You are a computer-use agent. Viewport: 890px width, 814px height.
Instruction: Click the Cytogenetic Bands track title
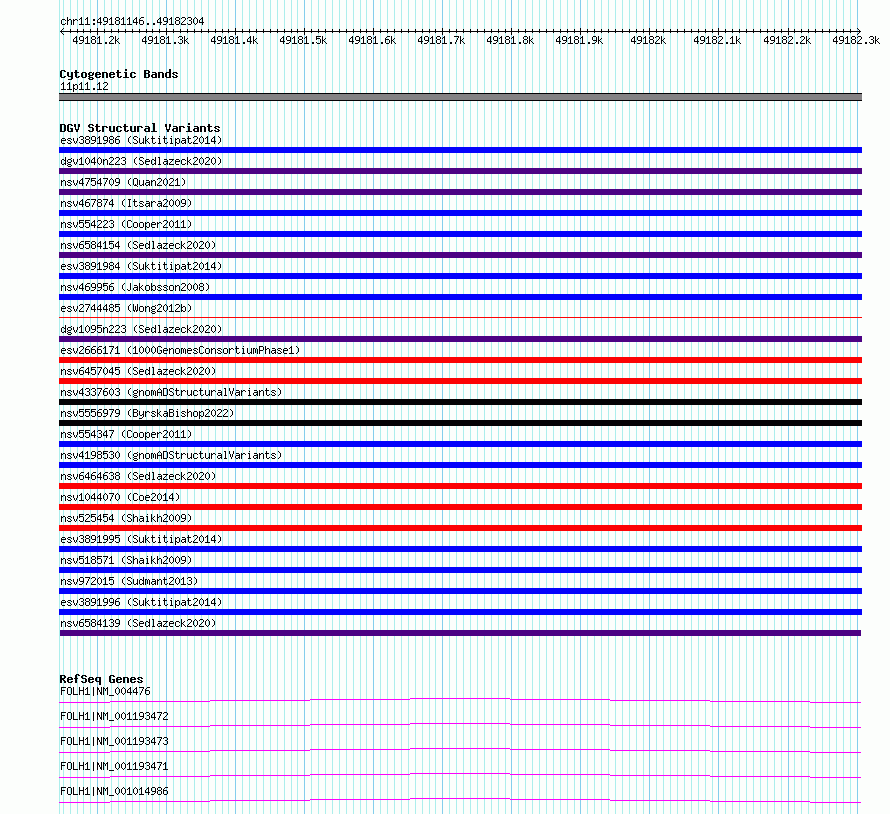[x=119, y=74]
